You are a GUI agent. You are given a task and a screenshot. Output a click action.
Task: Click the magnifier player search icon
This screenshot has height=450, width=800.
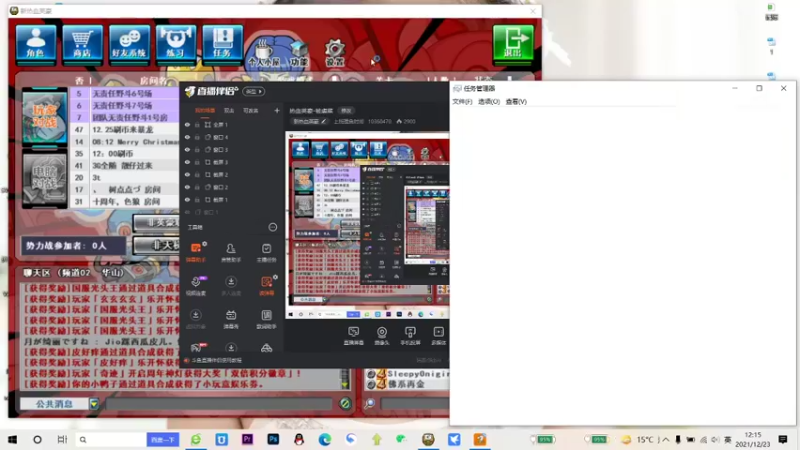coord(369,404)
